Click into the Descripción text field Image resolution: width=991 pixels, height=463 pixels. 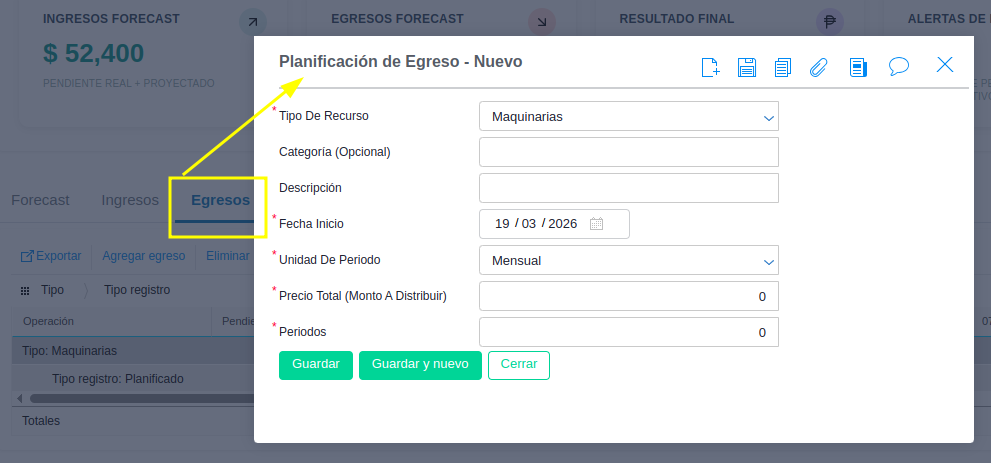(x=628, y=188)
